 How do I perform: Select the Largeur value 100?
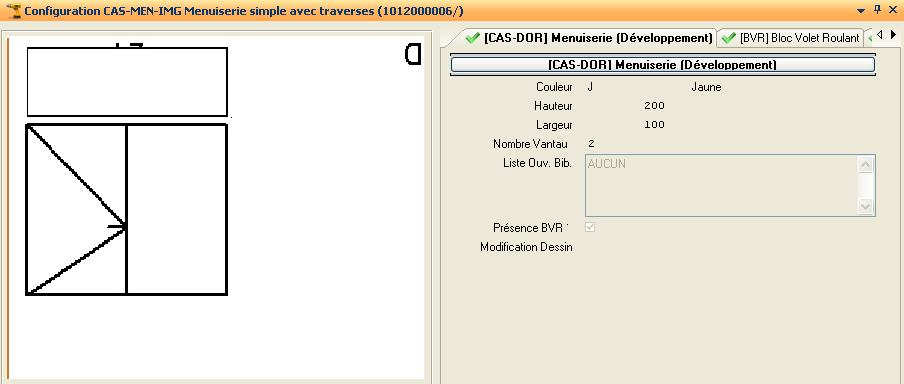pos(654,125)
